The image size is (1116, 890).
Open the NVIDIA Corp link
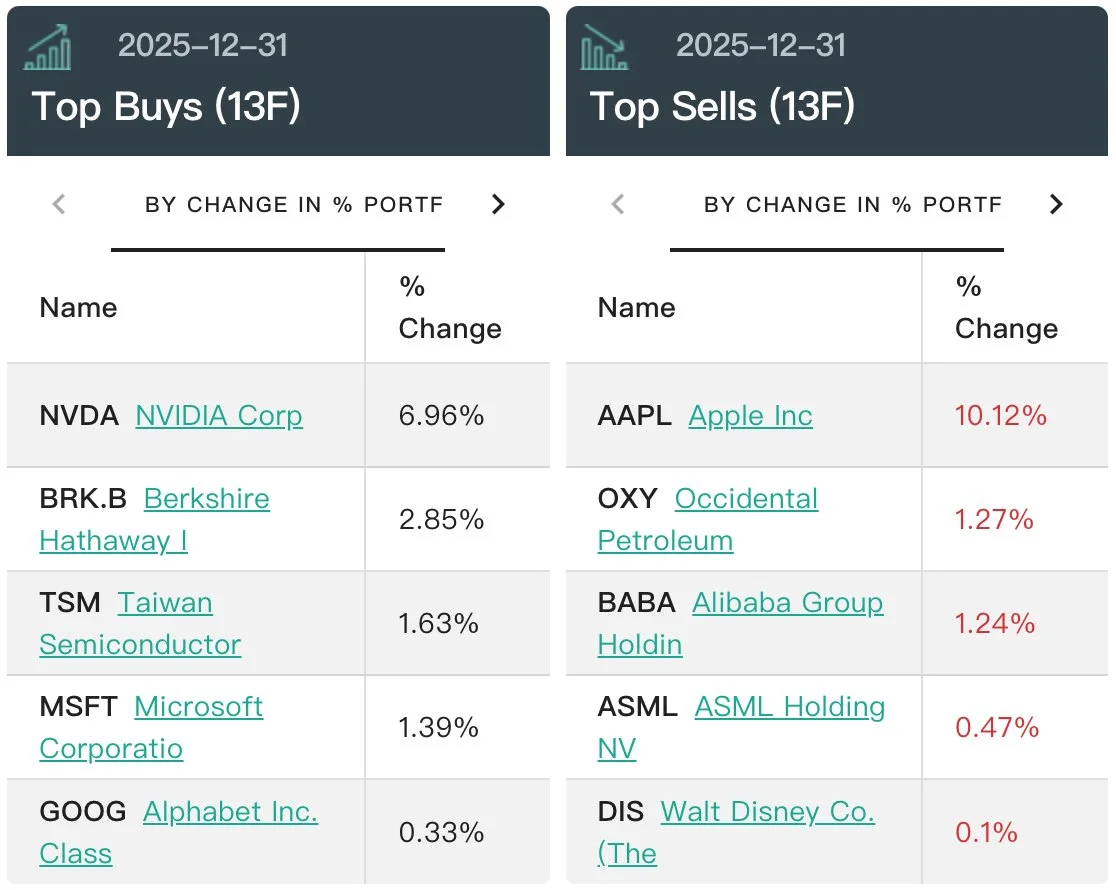tap(219, 416)
